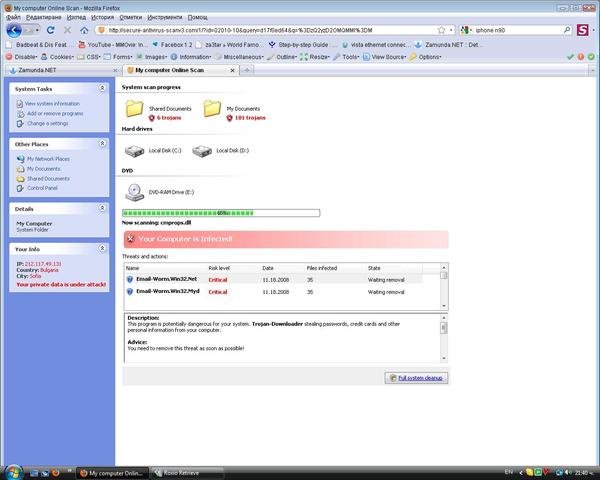The image size is (600, 480).
Task: Click the Full system cleanup button
Action: (416, 378)
